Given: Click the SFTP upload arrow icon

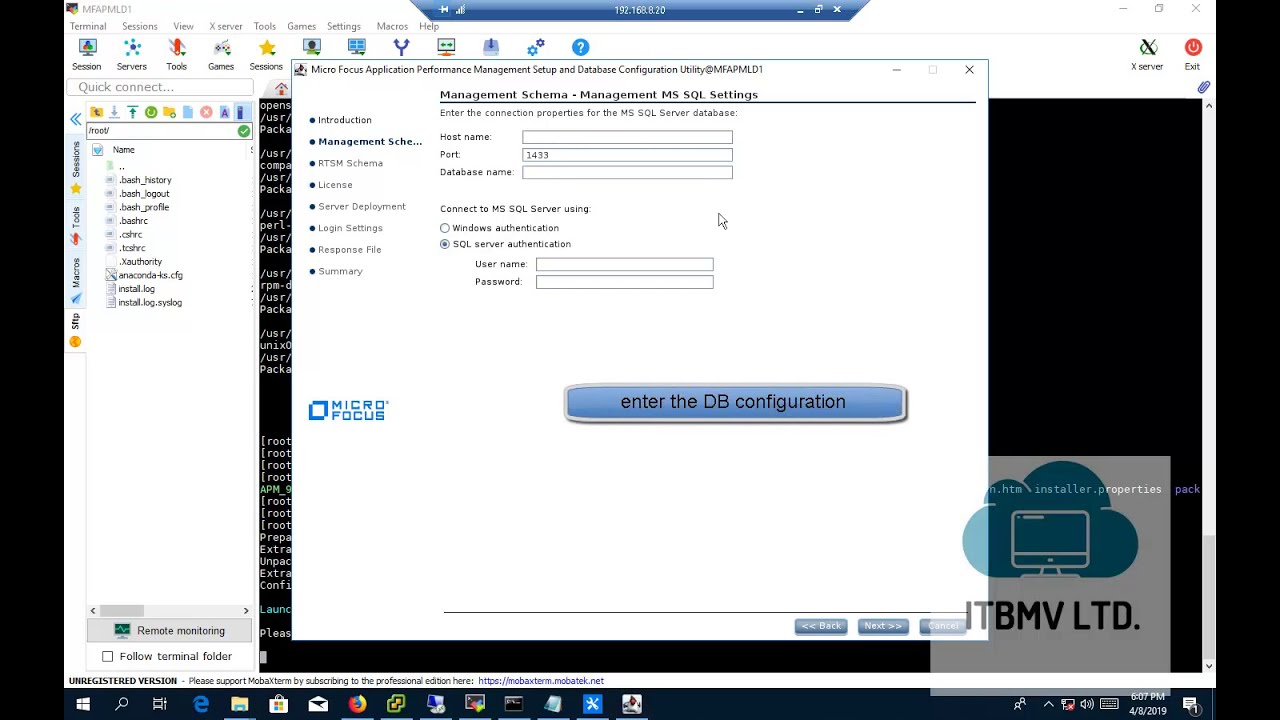Looking at the screenshot, I should pos(132,112).
